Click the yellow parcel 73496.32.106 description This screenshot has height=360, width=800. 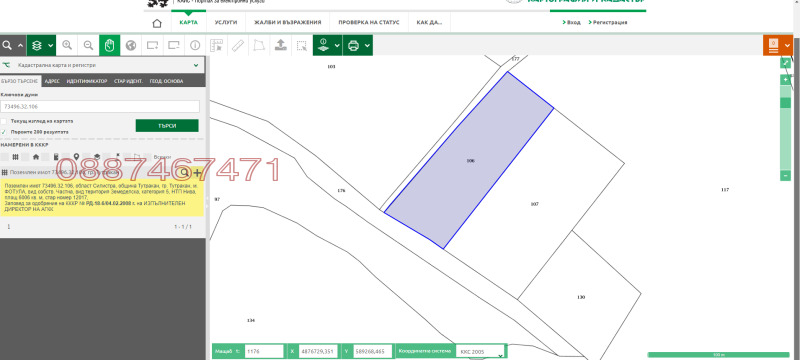[102, 198]
